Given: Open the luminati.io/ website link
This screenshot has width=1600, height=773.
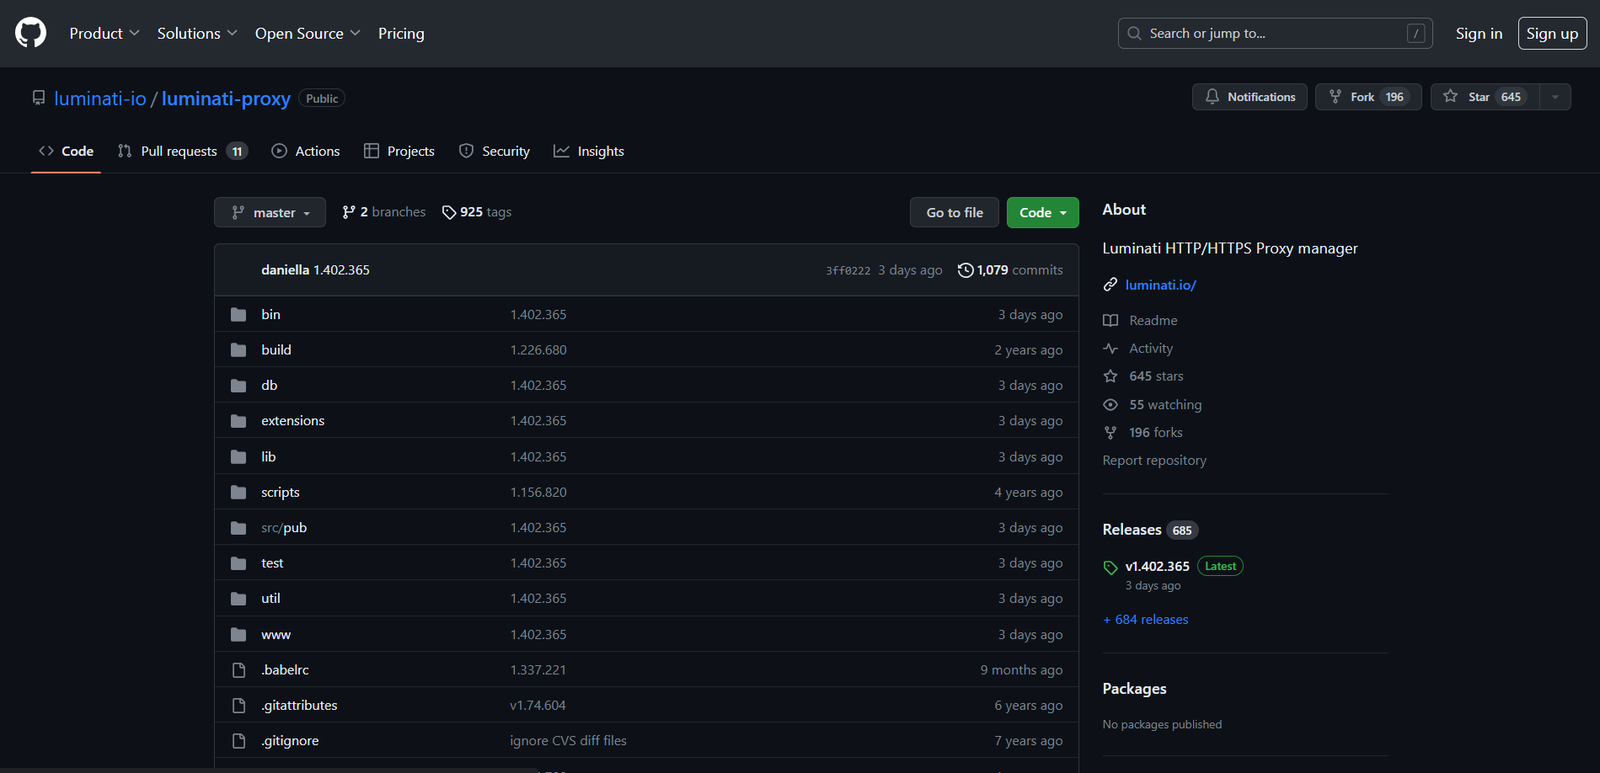Looking at the screenshot, I should point(1161,285).
